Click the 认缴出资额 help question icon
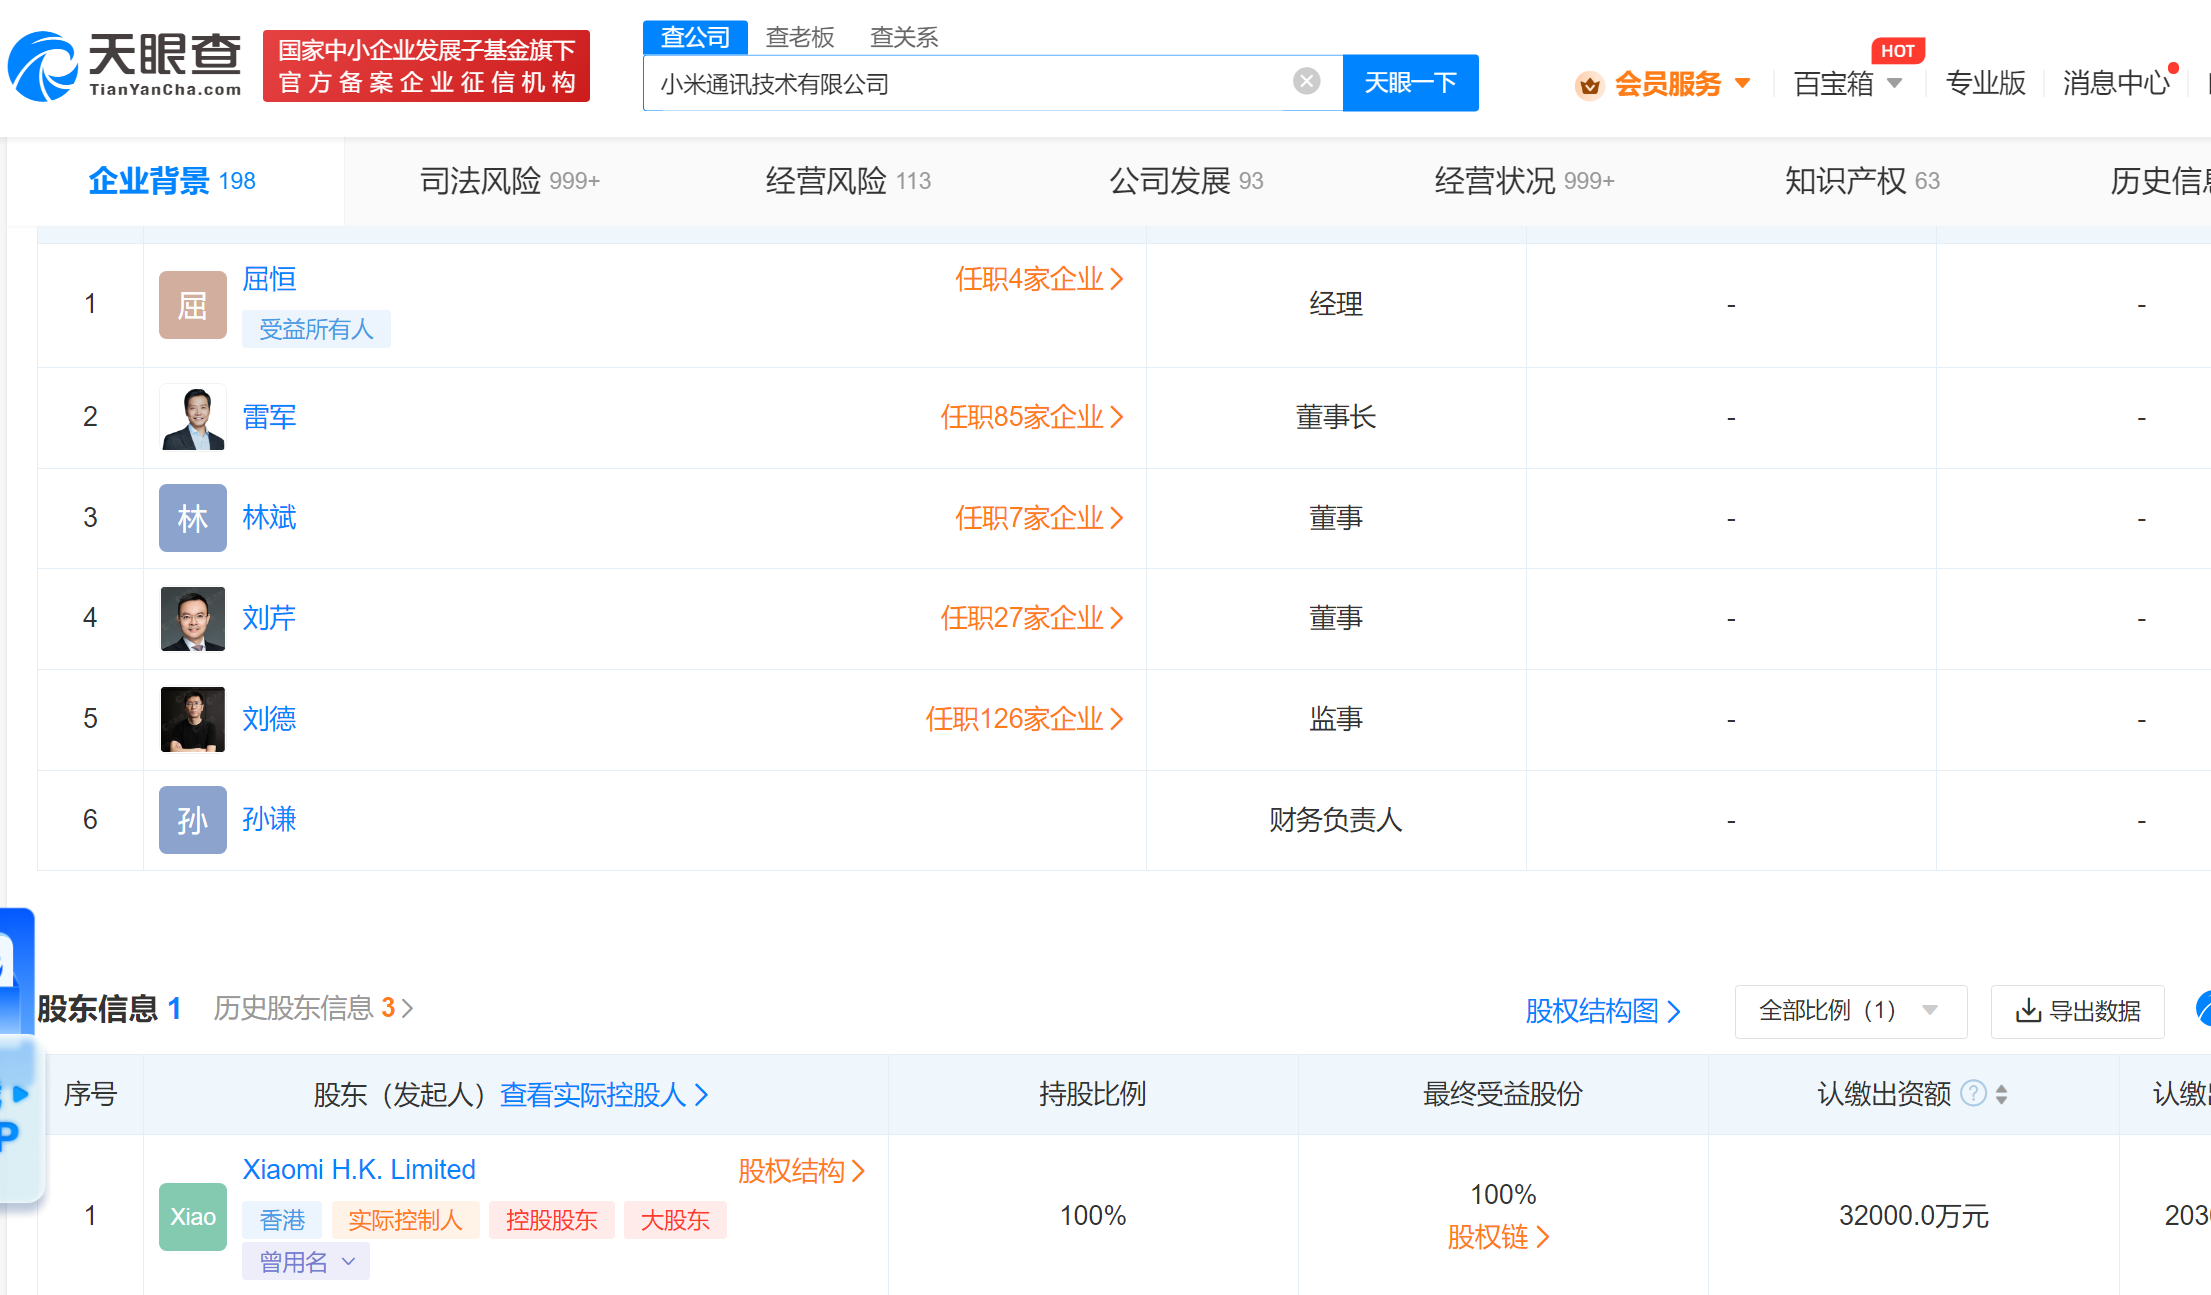2211x1295 pixels. pos(1973,1093)
